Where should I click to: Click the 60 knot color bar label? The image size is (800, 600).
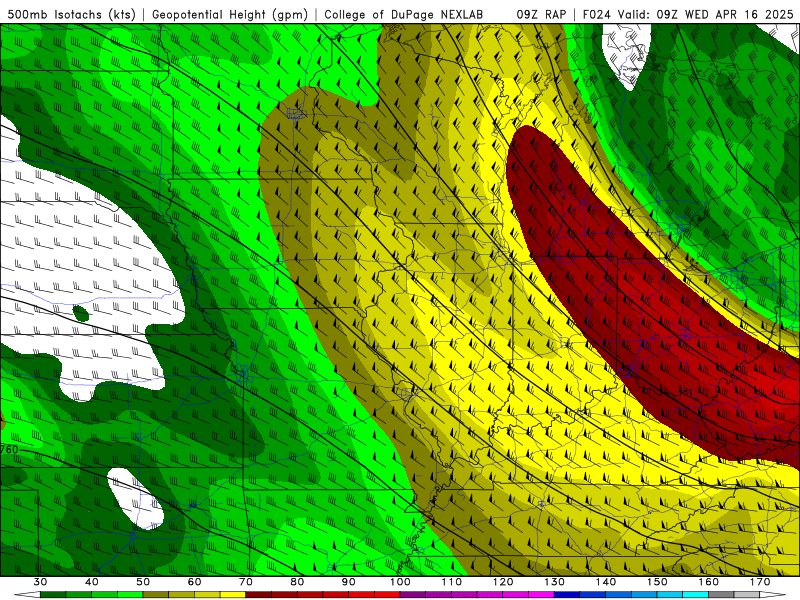tap(194, 582)
